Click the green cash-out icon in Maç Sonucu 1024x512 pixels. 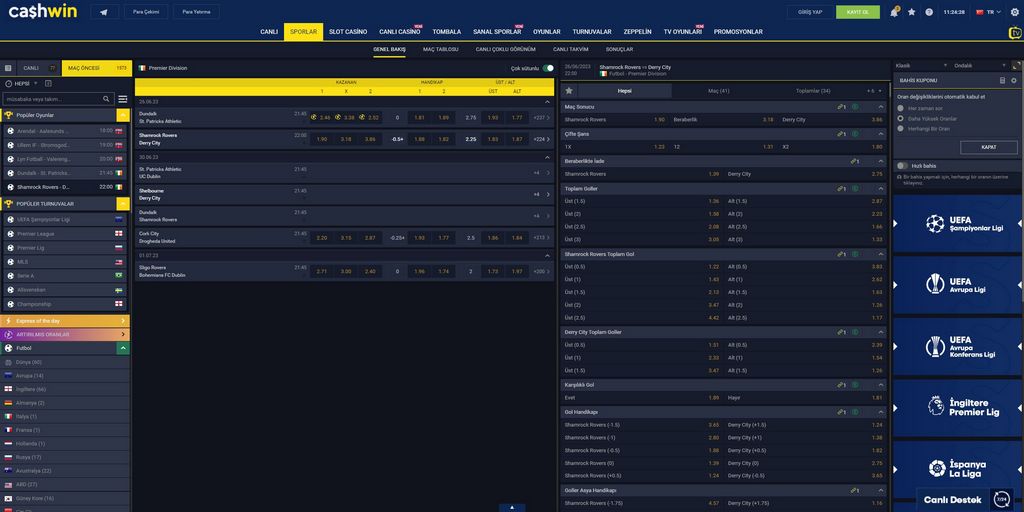pos(855,106)
